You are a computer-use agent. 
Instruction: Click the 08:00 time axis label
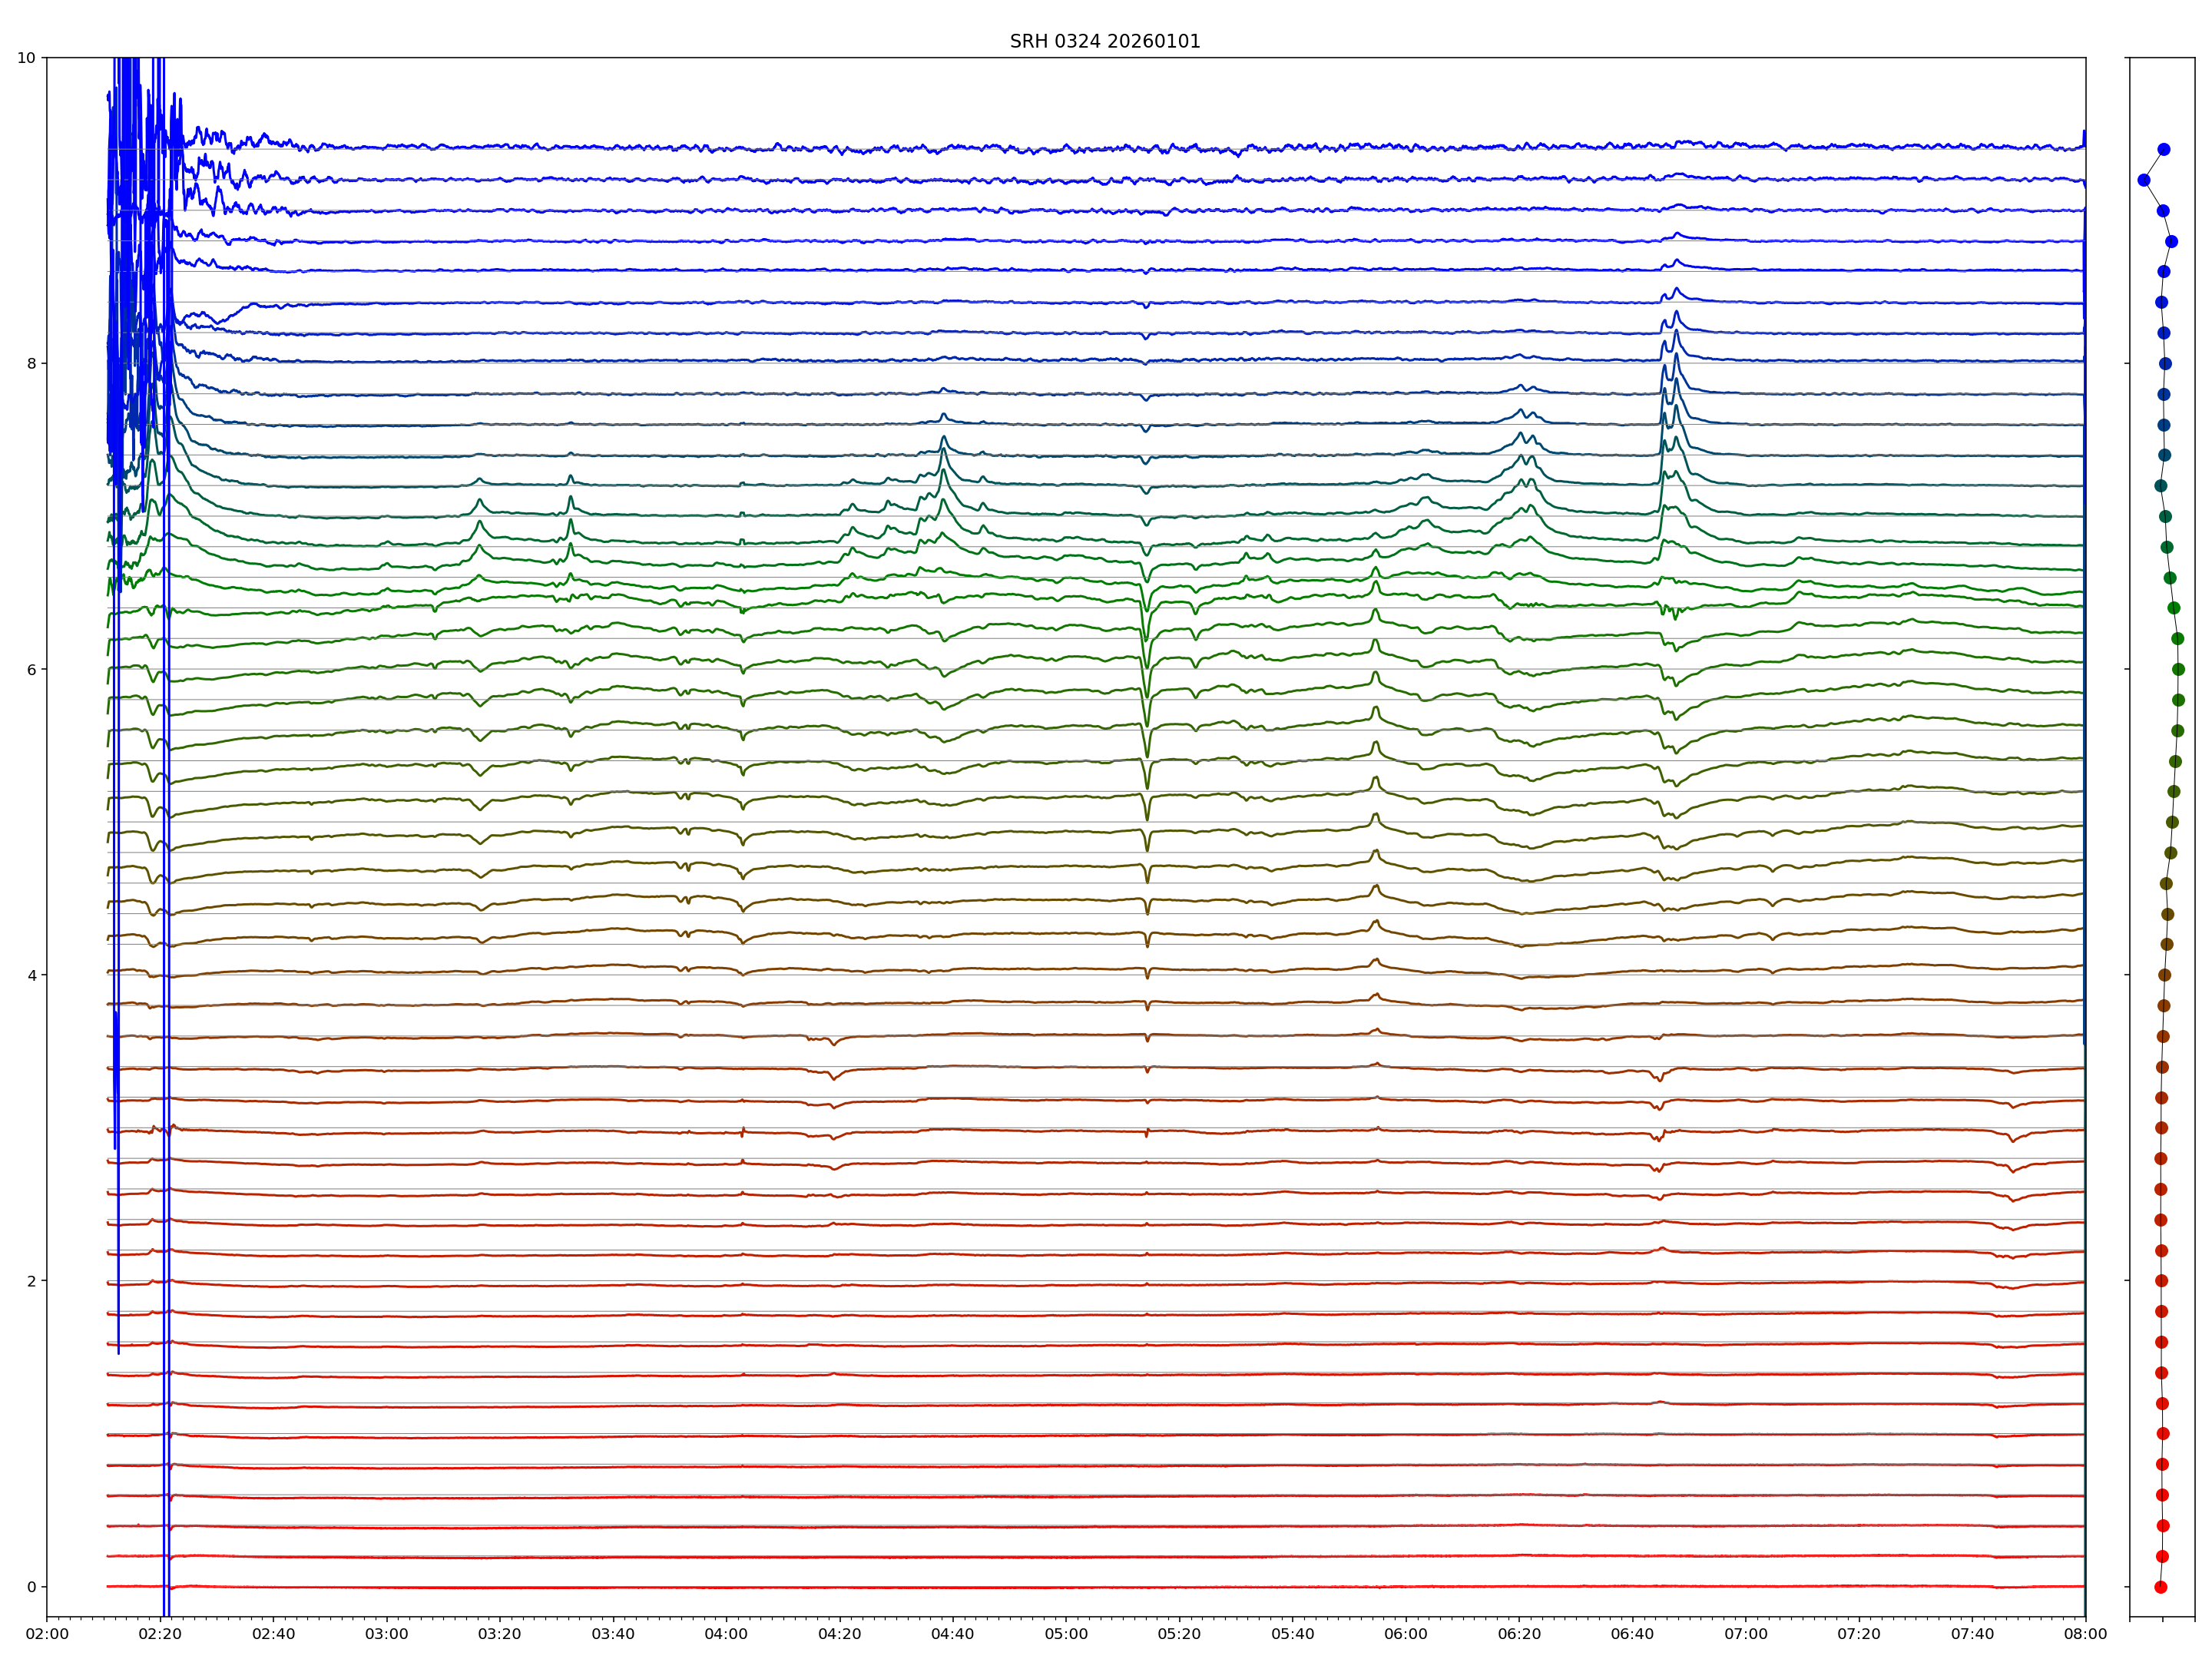(x=2085, y=1634)
